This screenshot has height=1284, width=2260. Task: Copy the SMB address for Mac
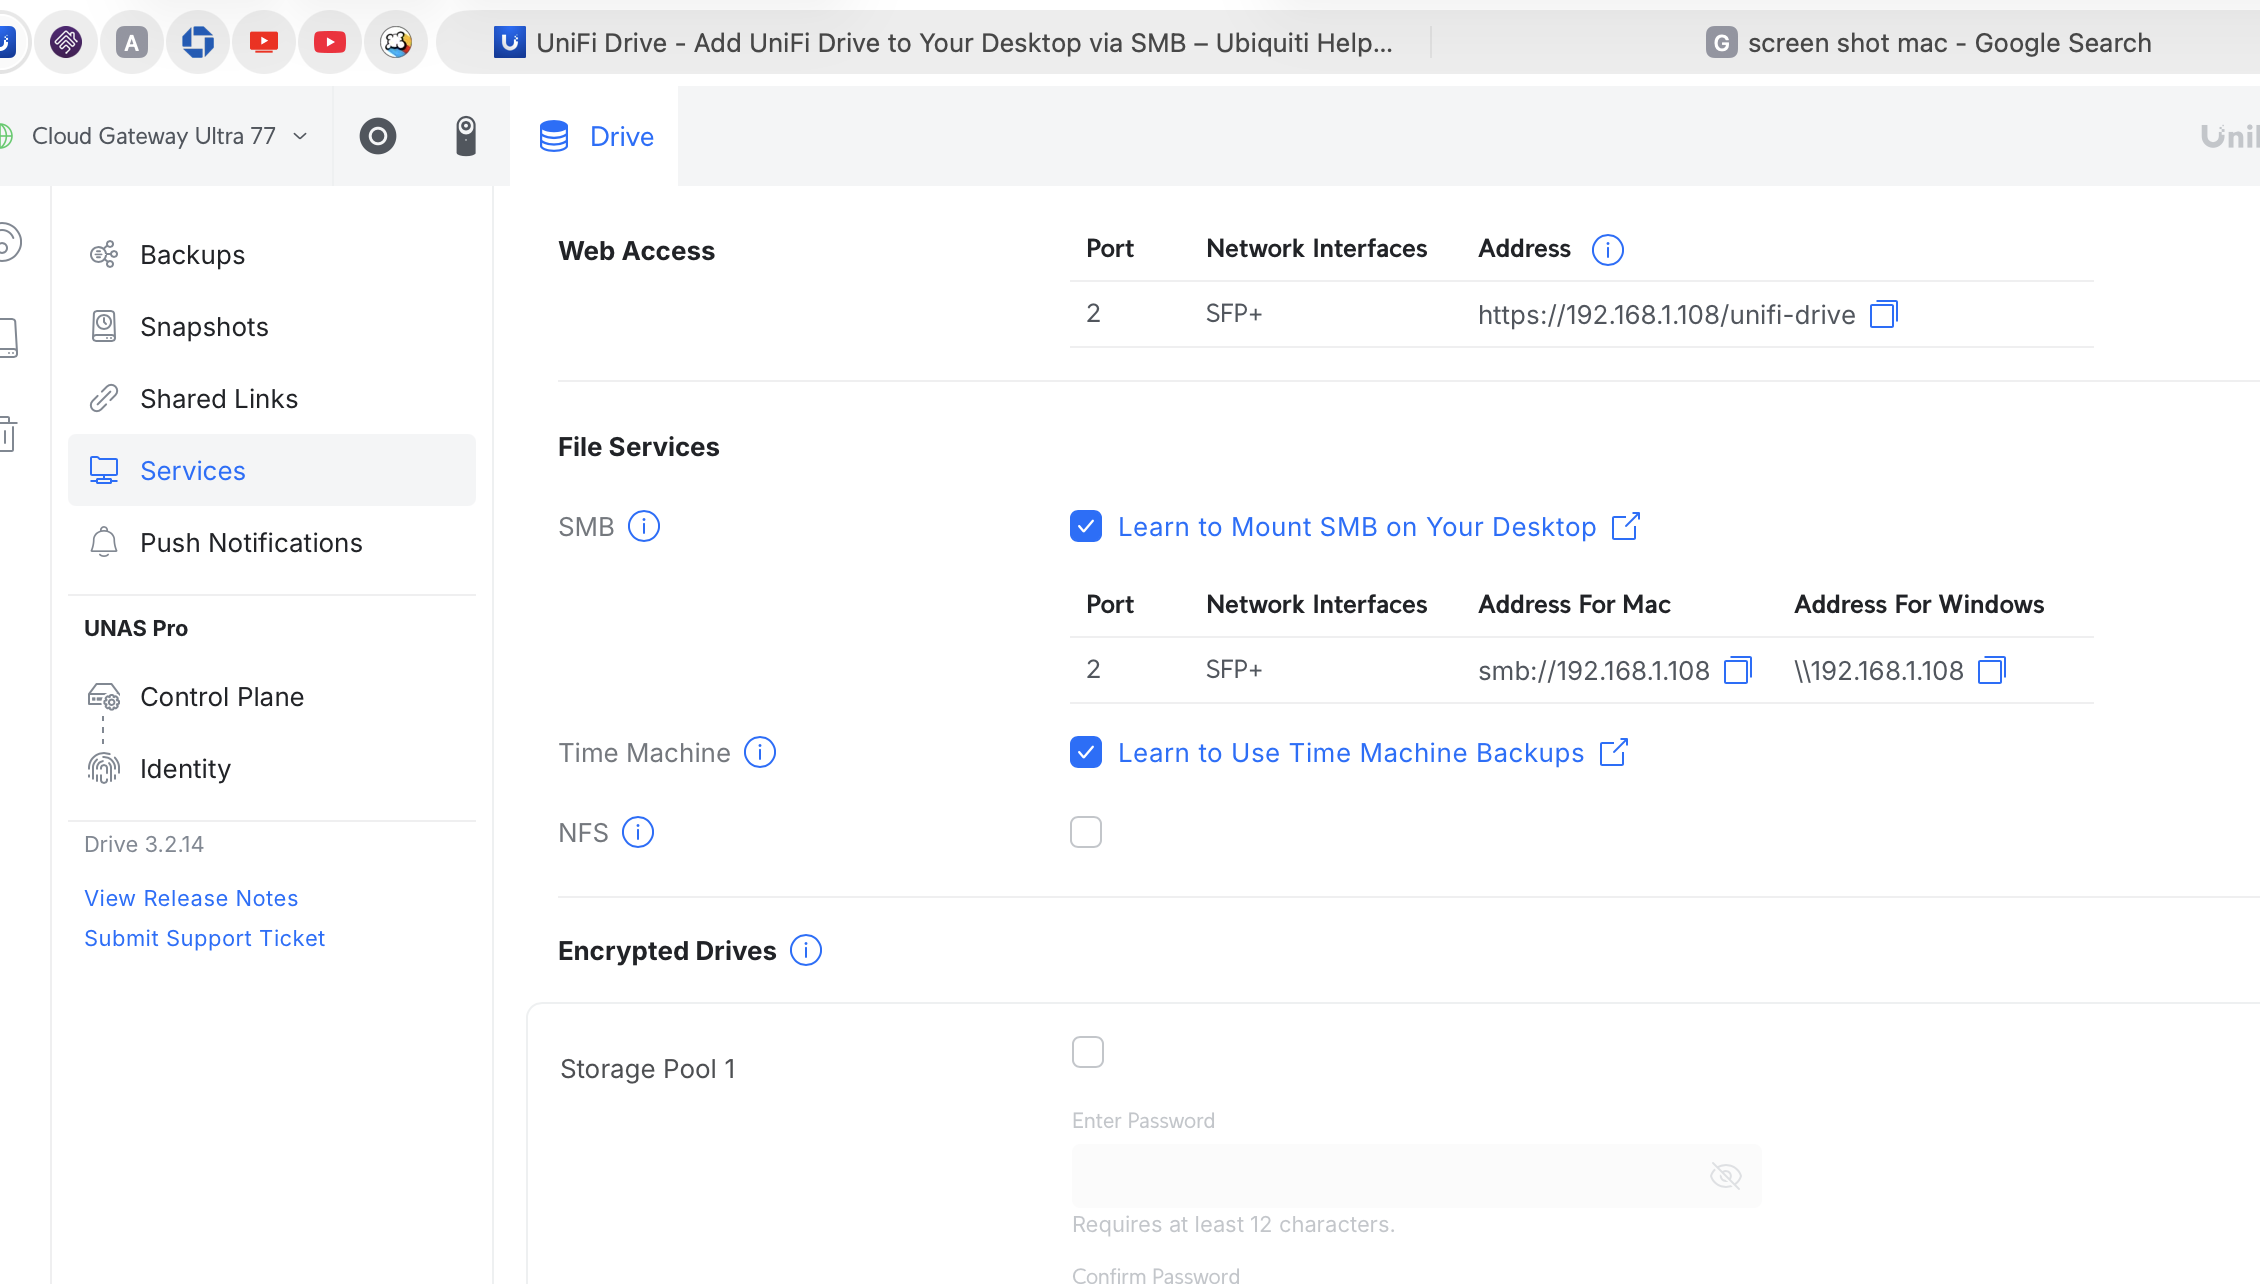(1737, 670)
